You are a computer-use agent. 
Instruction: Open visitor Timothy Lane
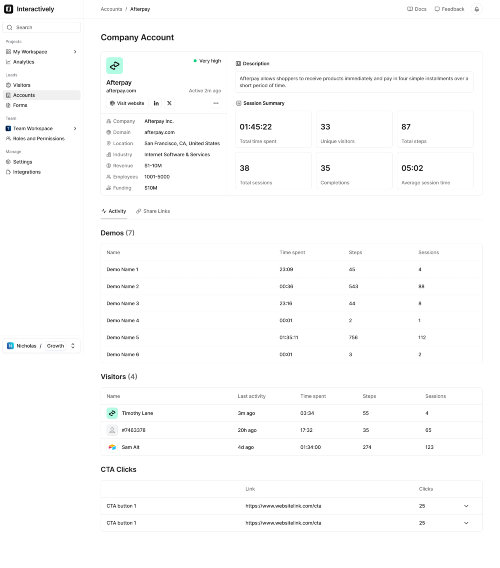click(137, 413)
